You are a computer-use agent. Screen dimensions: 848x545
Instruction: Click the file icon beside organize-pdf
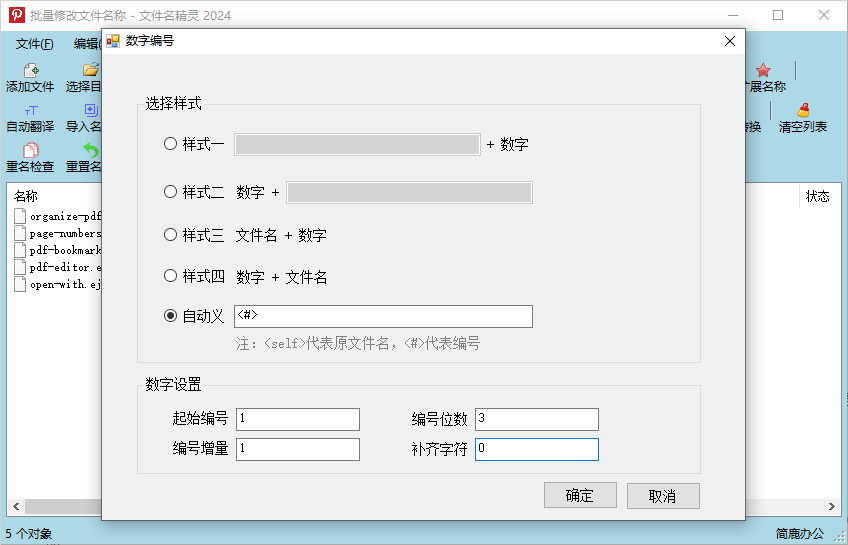20,216
